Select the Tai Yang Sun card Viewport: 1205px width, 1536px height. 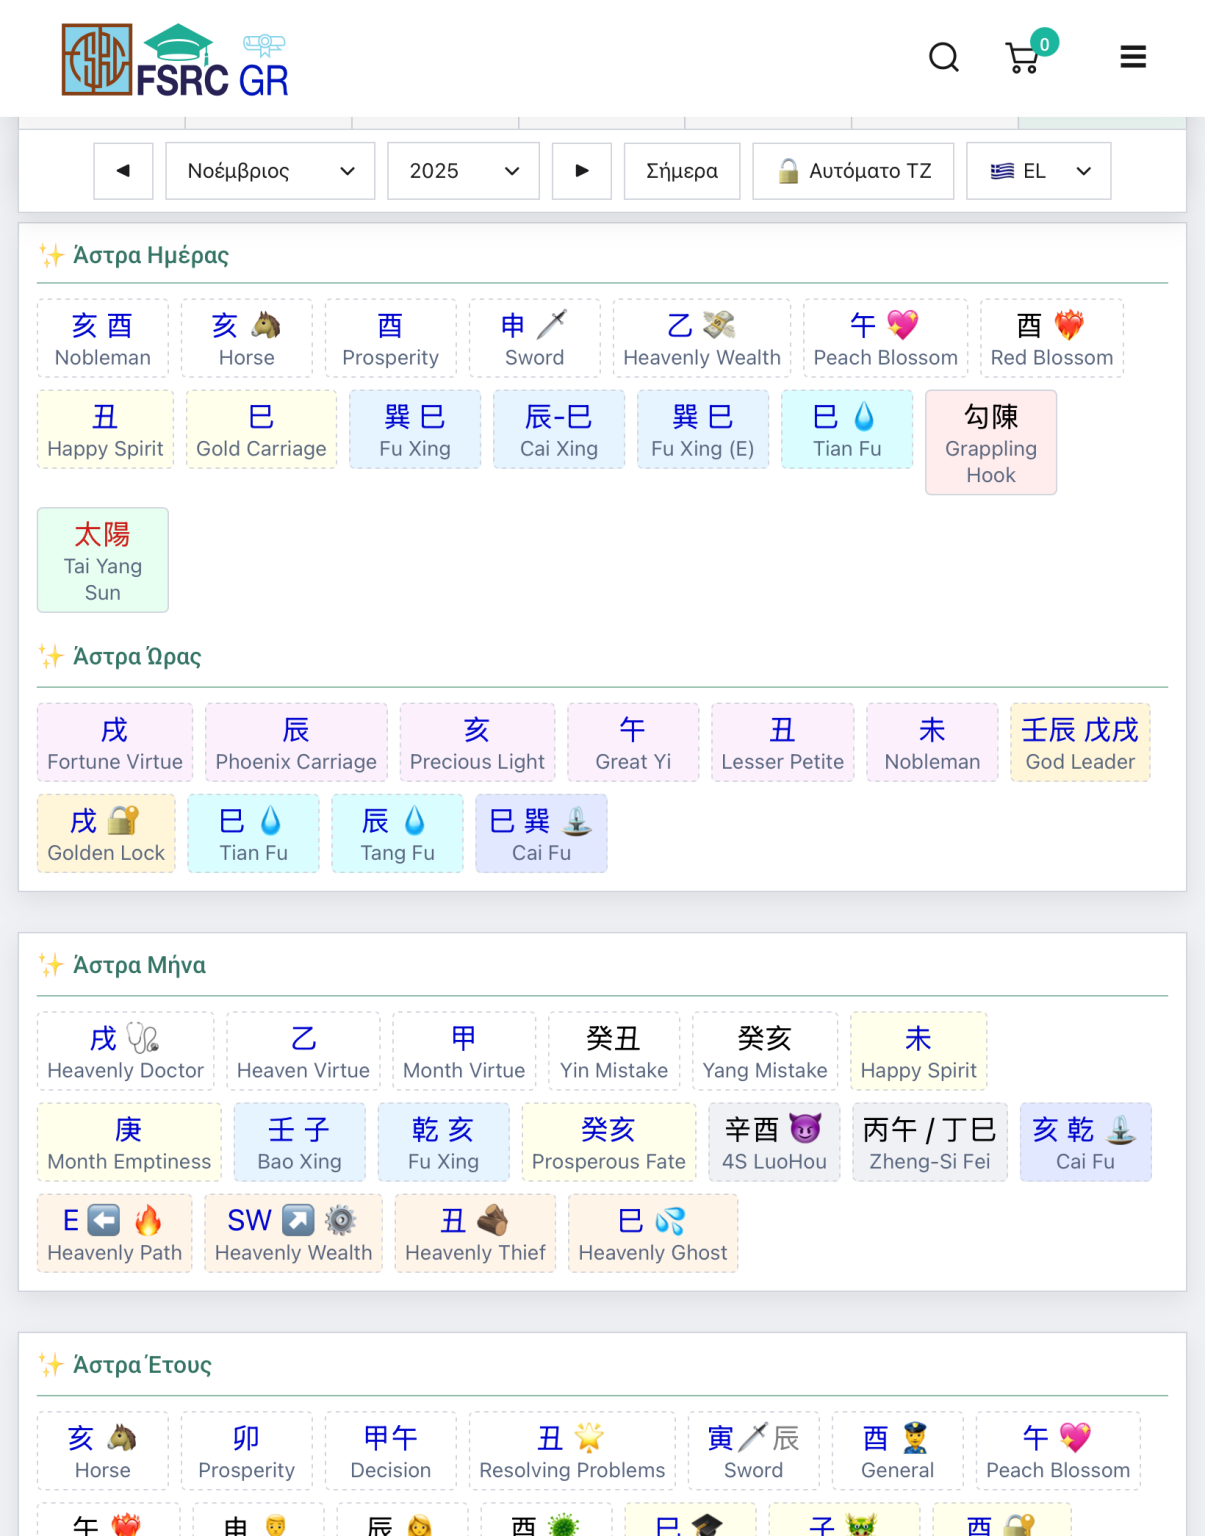tap(103, 560)
